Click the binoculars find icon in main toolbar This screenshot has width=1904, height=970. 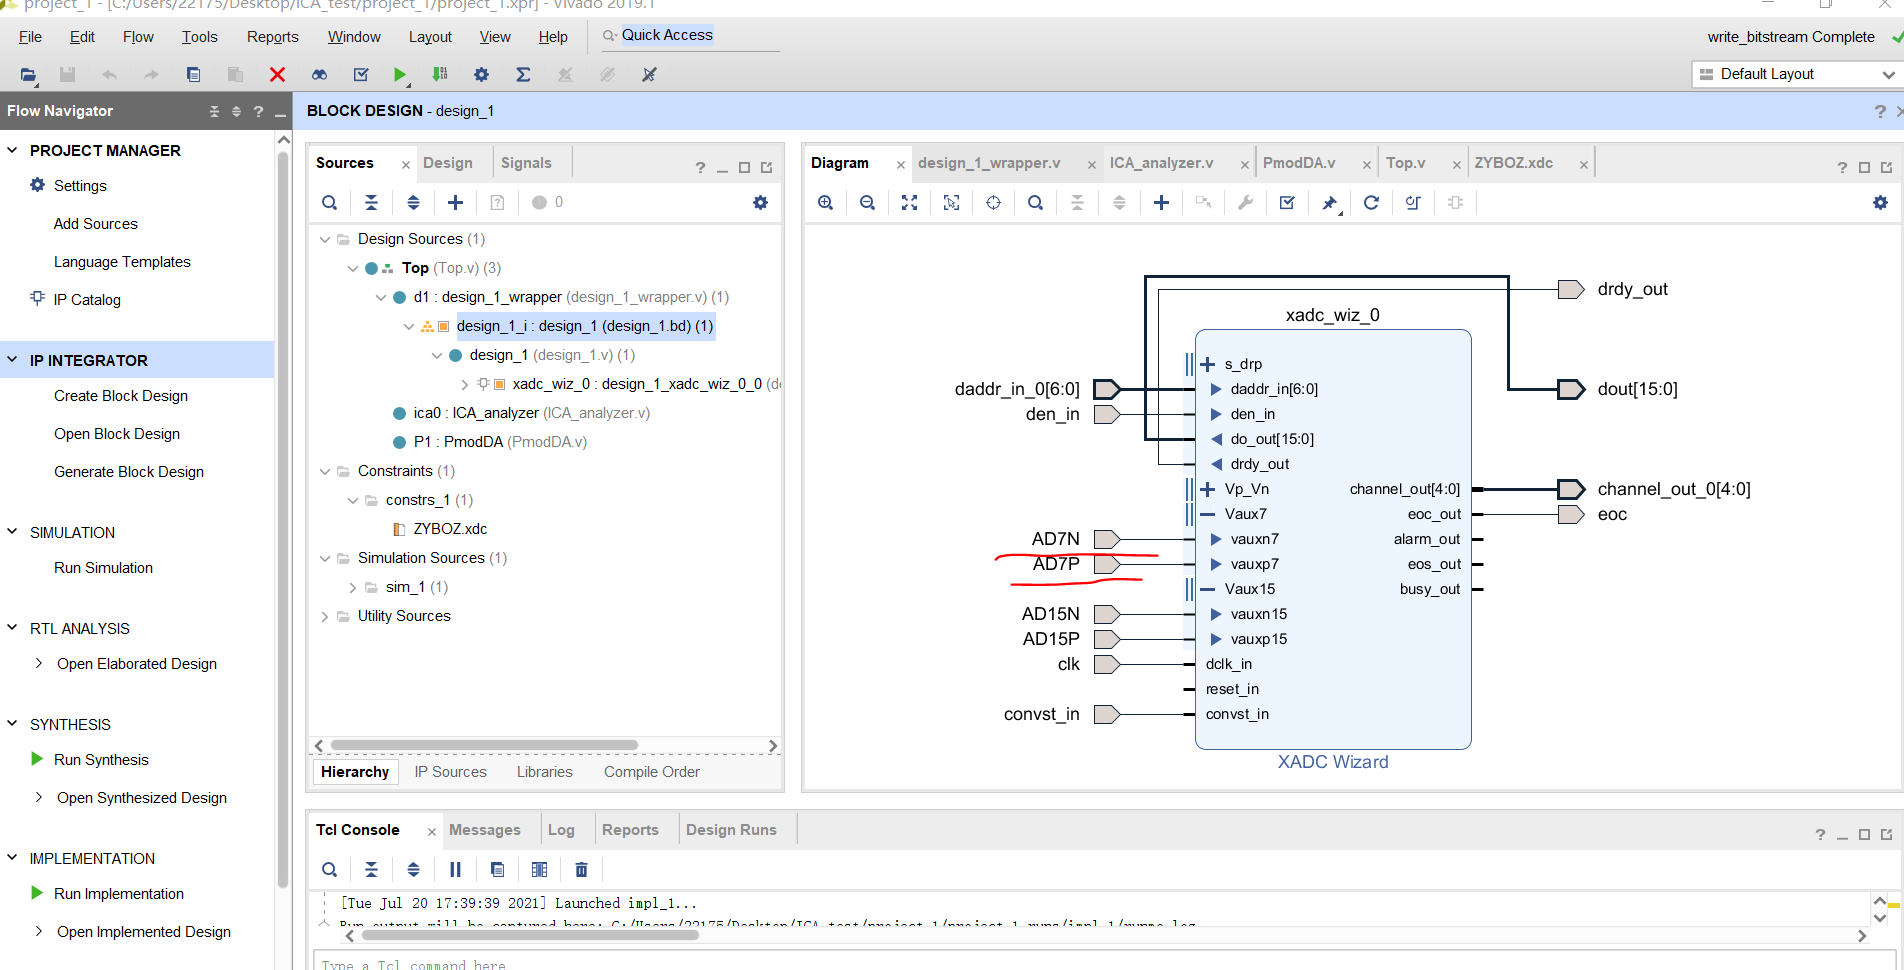coord(319,74)
